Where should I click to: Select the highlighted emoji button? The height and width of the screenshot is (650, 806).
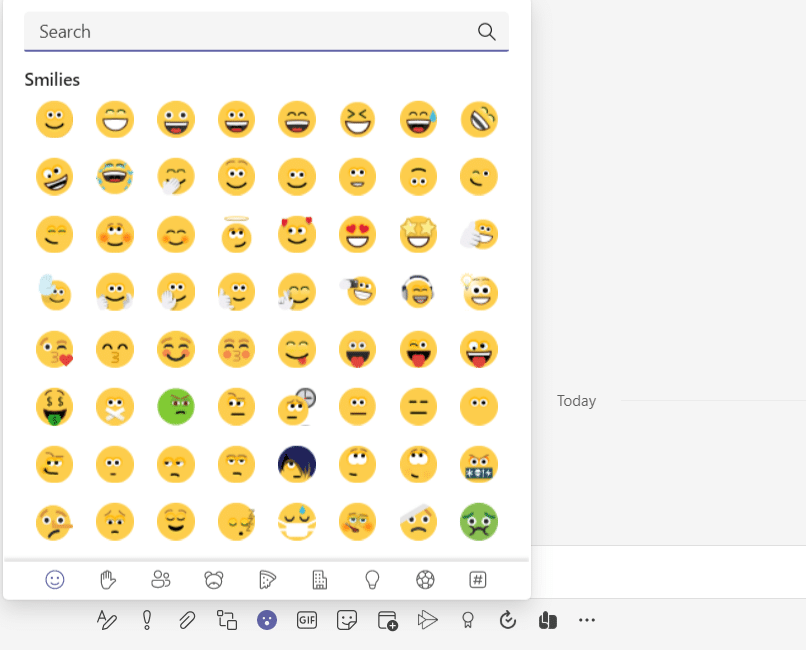[267, 620]
